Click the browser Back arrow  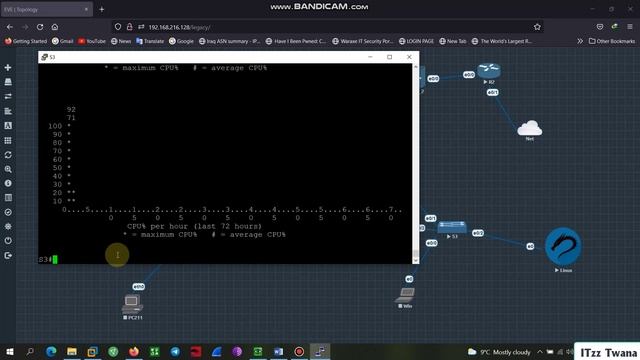click(10, 27)
